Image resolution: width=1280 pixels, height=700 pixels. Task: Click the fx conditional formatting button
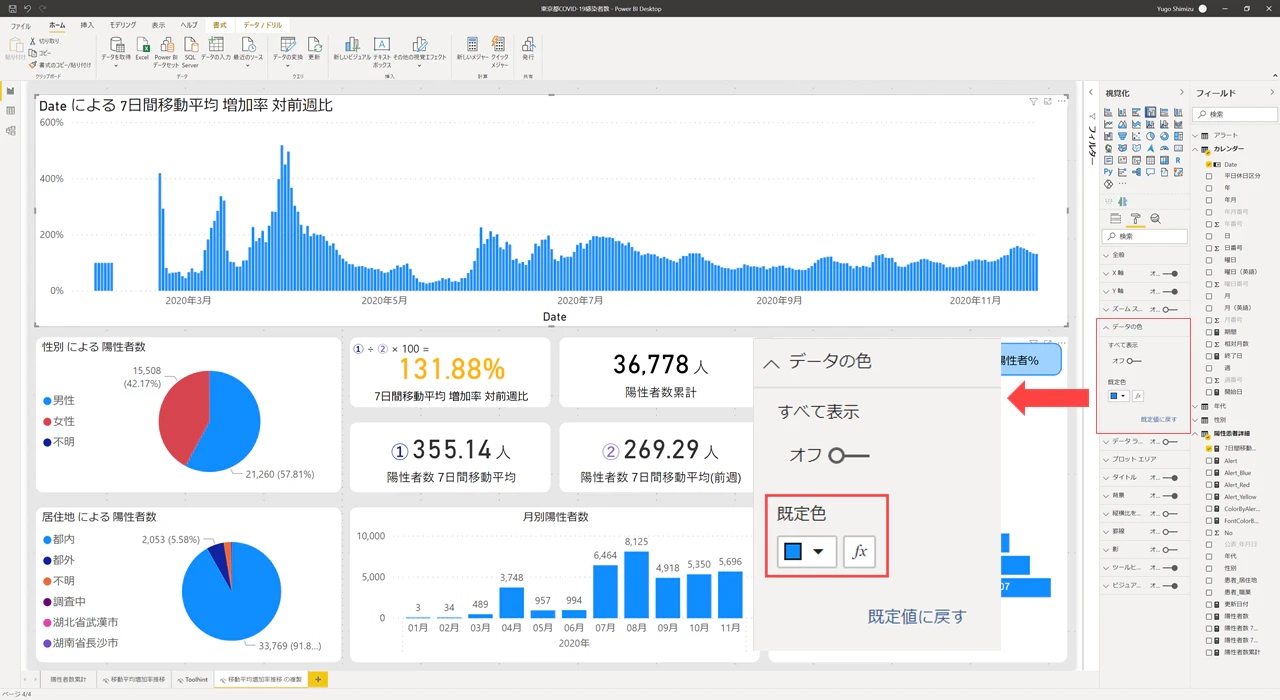[x=859, y=552]
